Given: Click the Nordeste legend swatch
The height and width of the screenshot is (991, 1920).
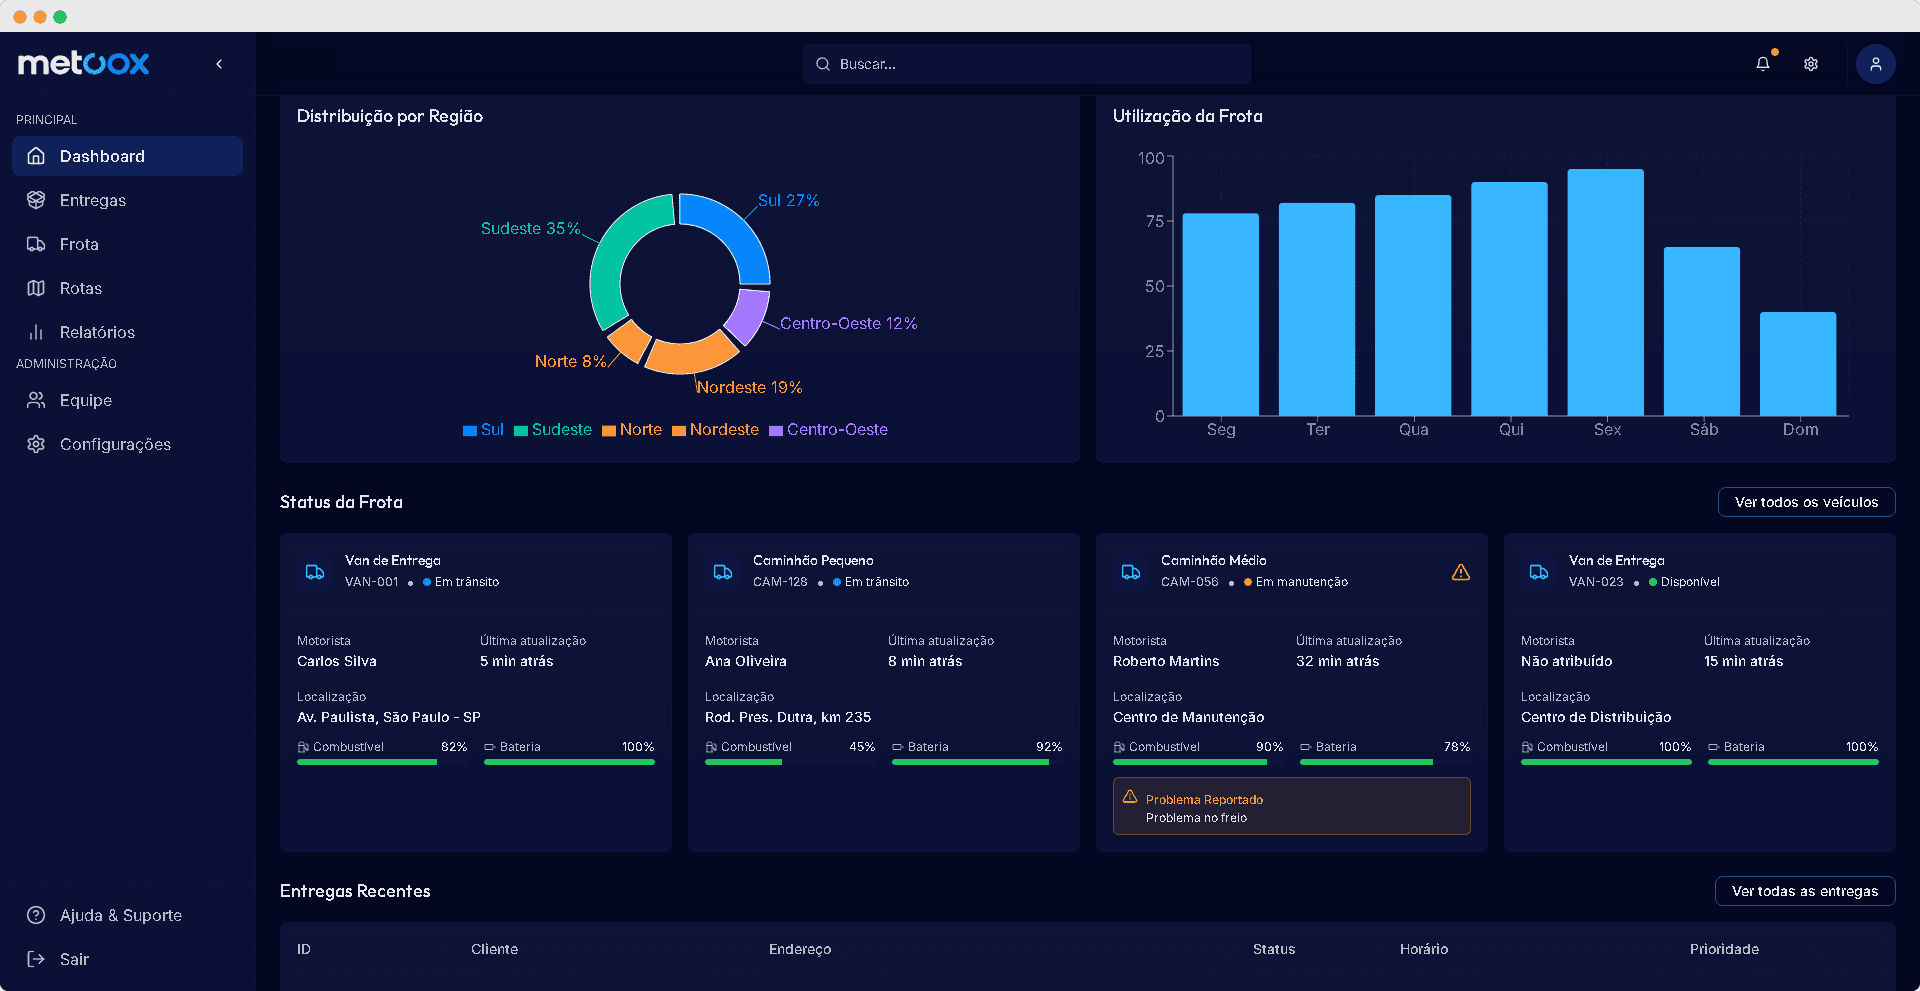Looking at the screenshot, I should click(x=679, y=431).
